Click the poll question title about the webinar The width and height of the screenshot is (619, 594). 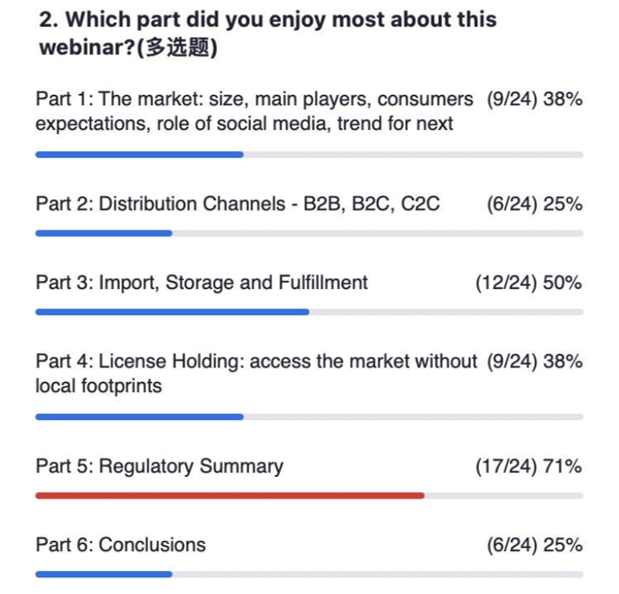click(x=268, y=34)
